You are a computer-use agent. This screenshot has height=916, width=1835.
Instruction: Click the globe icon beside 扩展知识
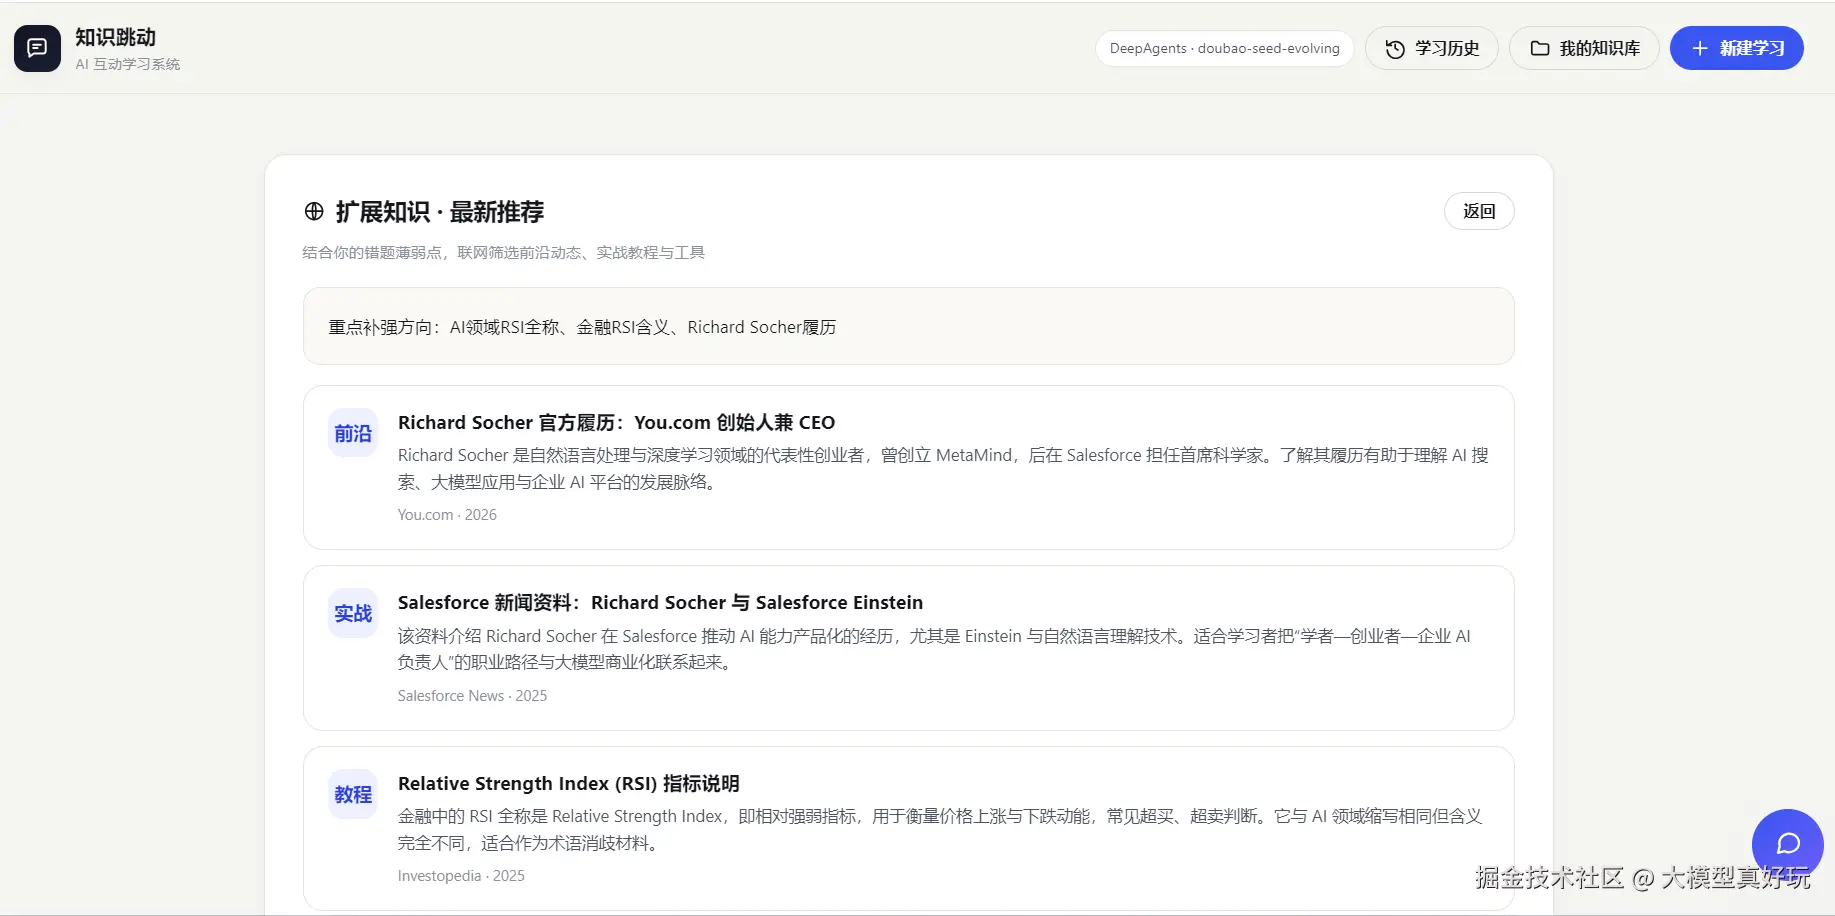tap(314, 211)
